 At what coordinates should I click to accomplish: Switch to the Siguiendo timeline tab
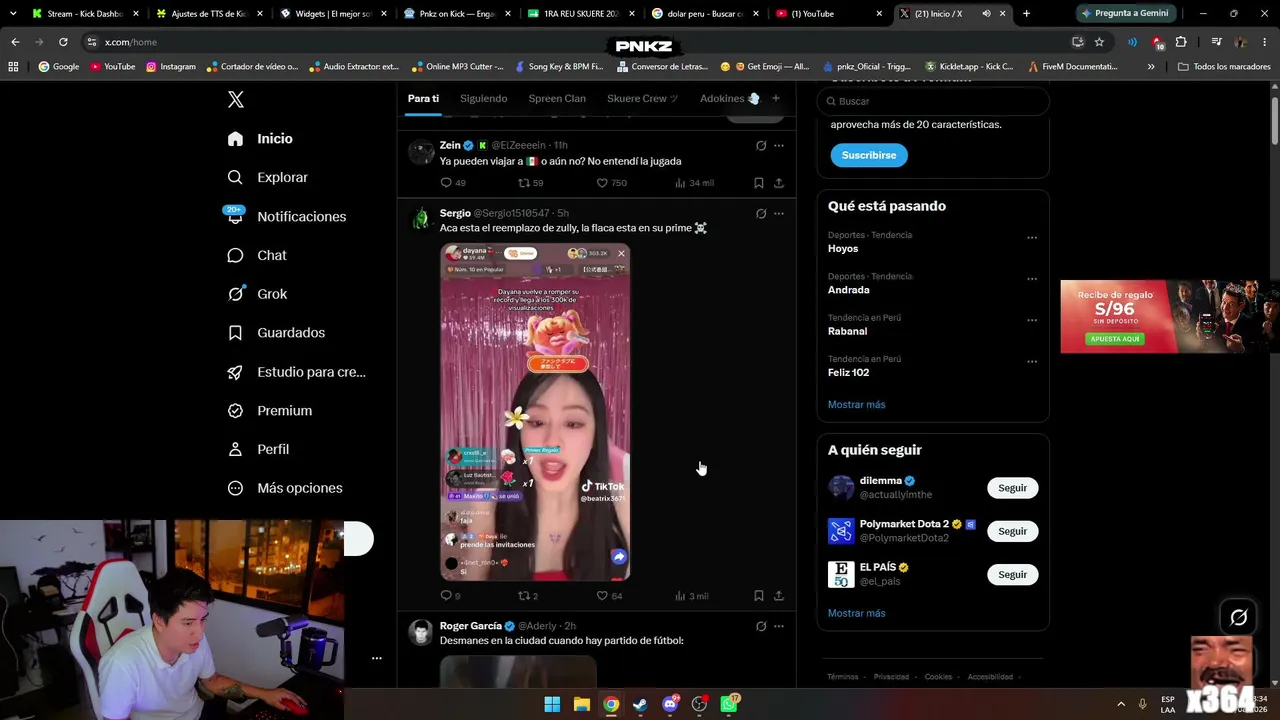click(x=484, y=98)
